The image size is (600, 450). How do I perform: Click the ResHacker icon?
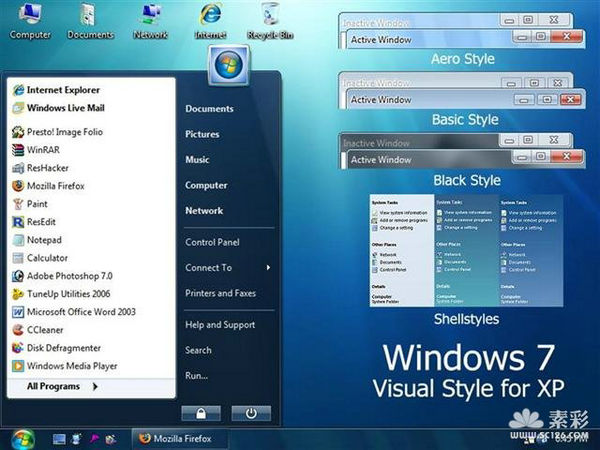18,168
